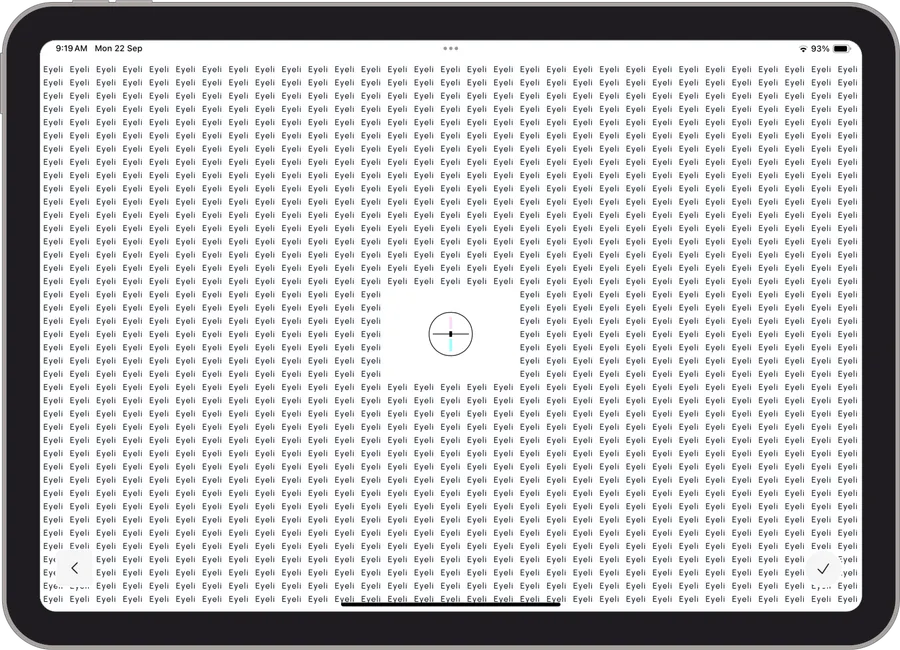Viewport: 900px width, 650px height.
Task: Tap the 9:19 AM clock
Action: point(71,48)
